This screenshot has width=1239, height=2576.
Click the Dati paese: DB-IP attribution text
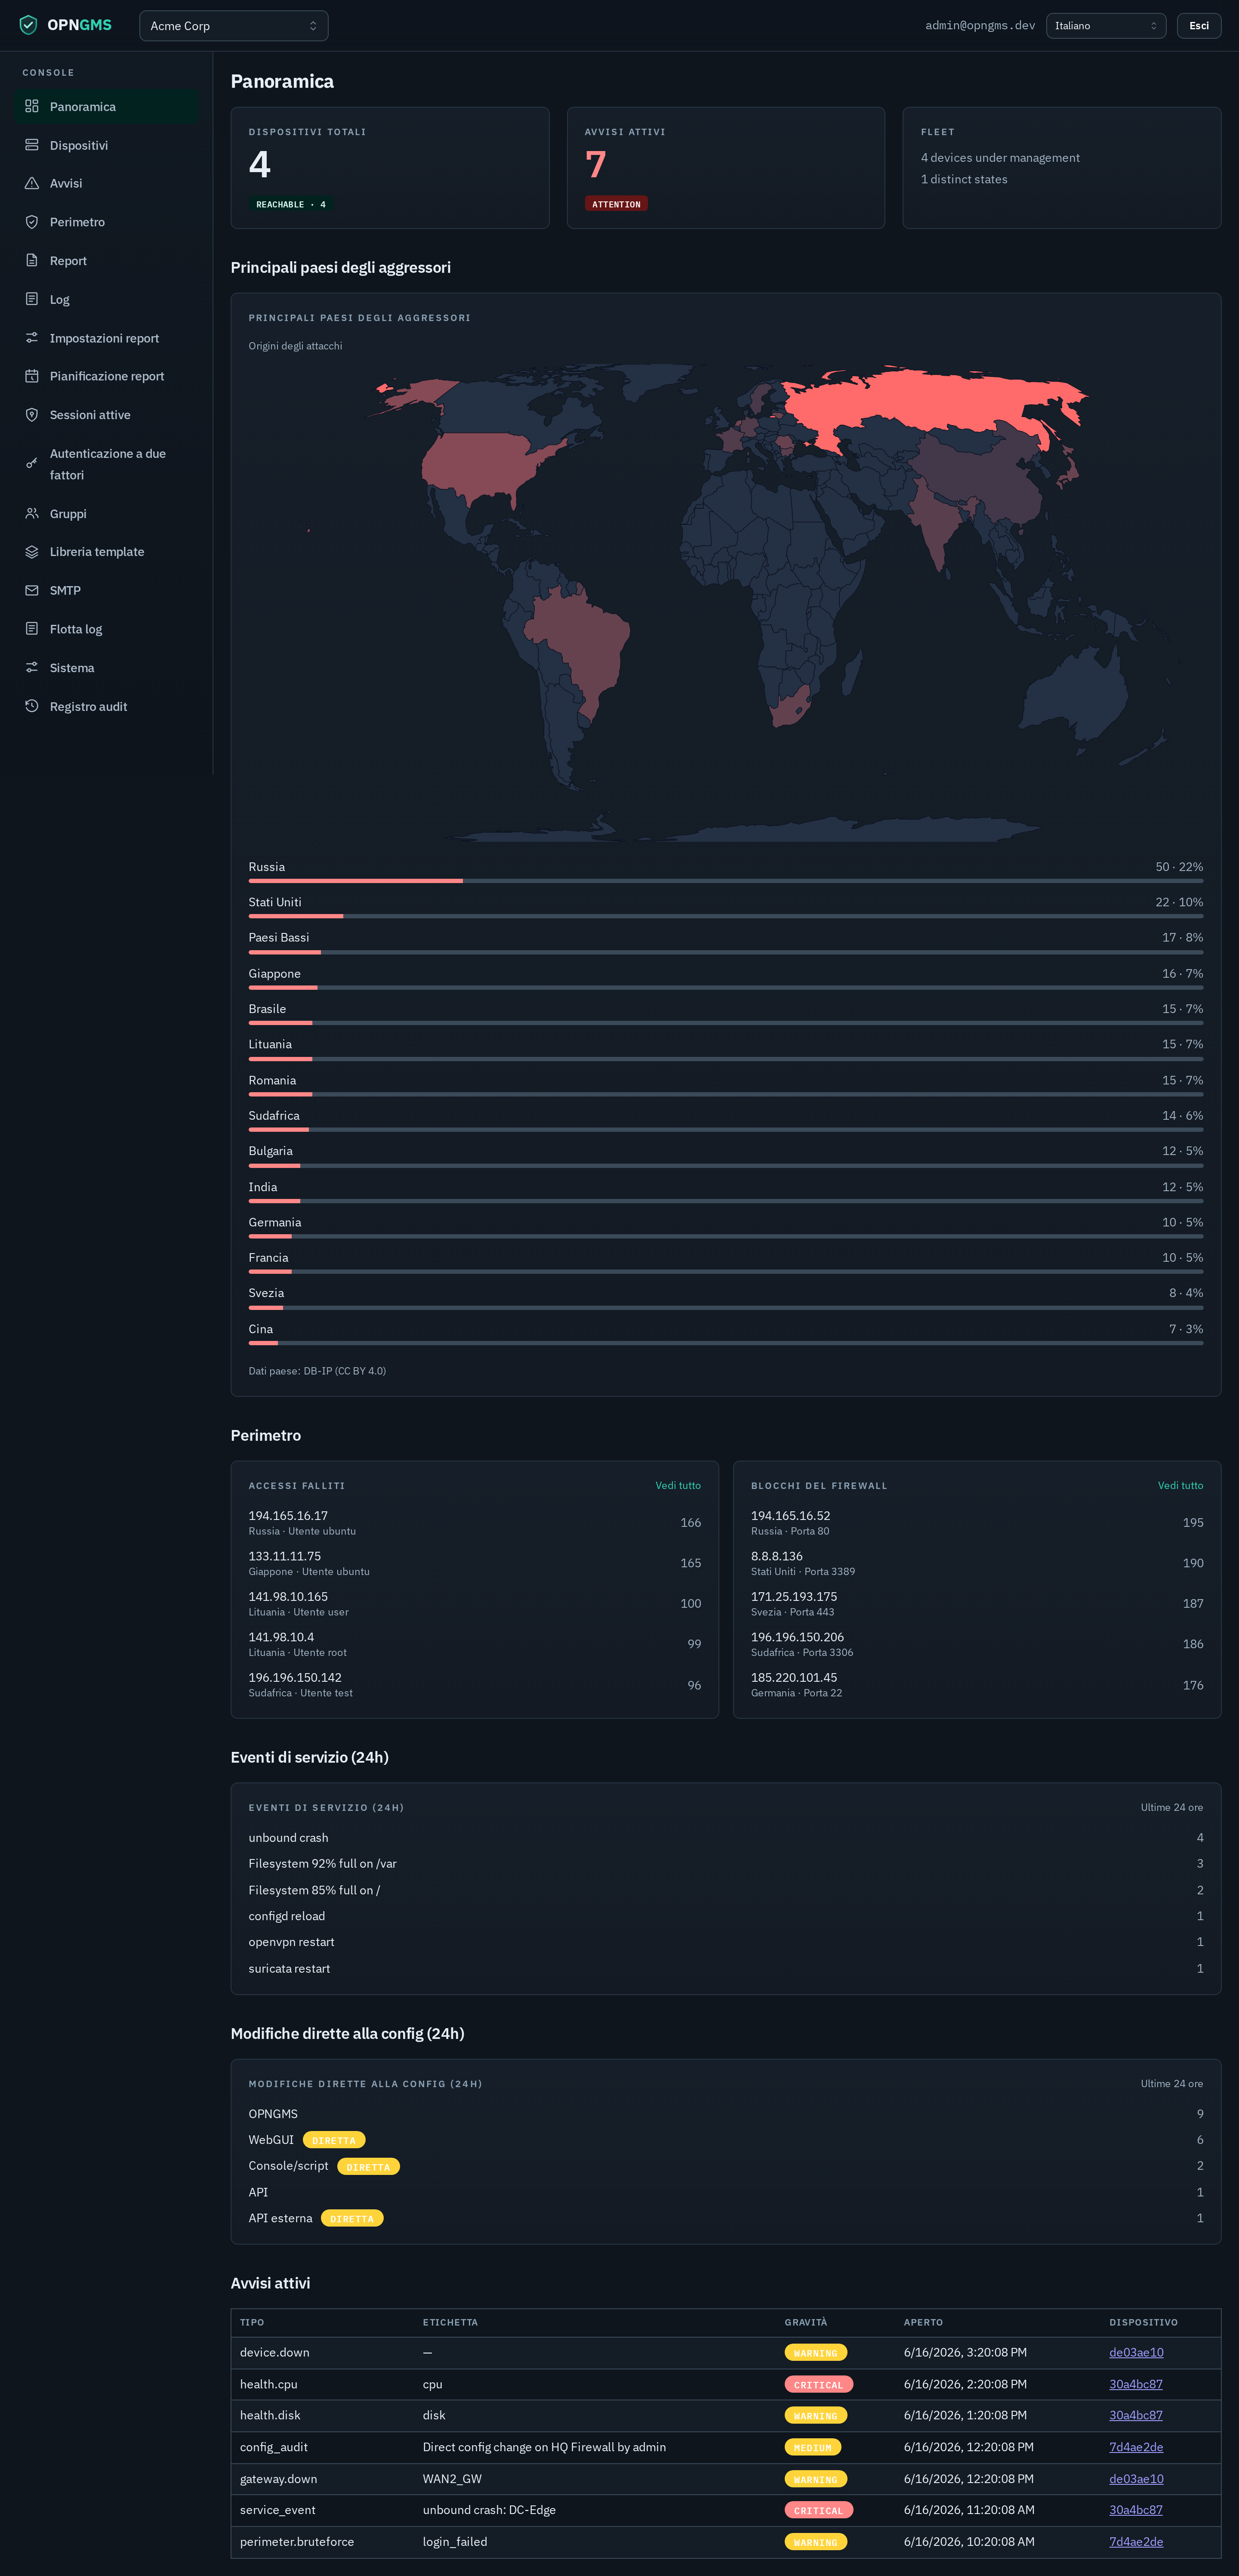(x=317, y=1371)
